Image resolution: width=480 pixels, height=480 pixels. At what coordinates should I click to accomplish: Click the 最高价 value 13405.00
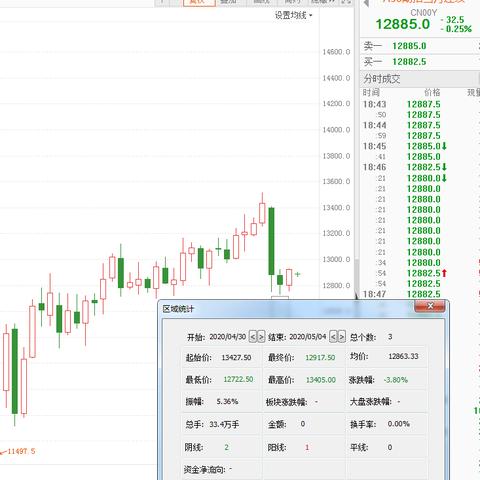(321, 380)
